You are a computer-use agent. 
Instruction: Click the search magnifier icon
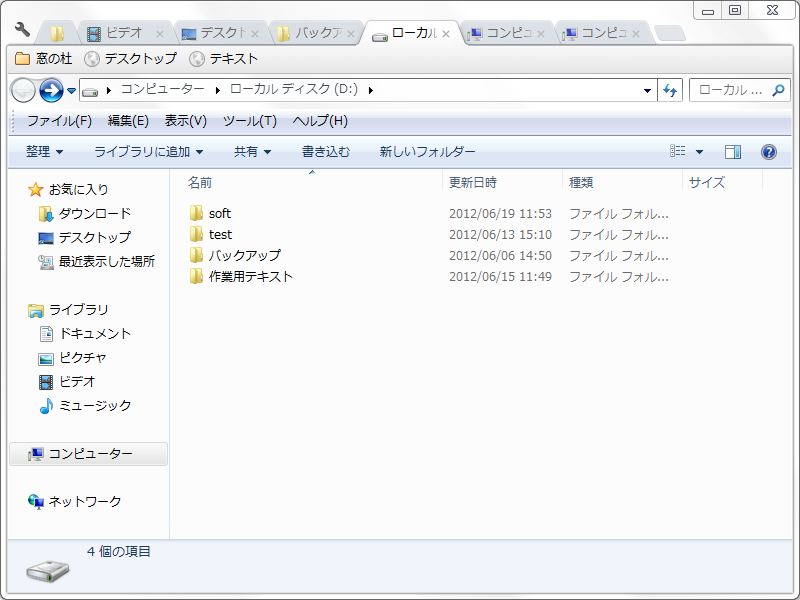point(778,91)
